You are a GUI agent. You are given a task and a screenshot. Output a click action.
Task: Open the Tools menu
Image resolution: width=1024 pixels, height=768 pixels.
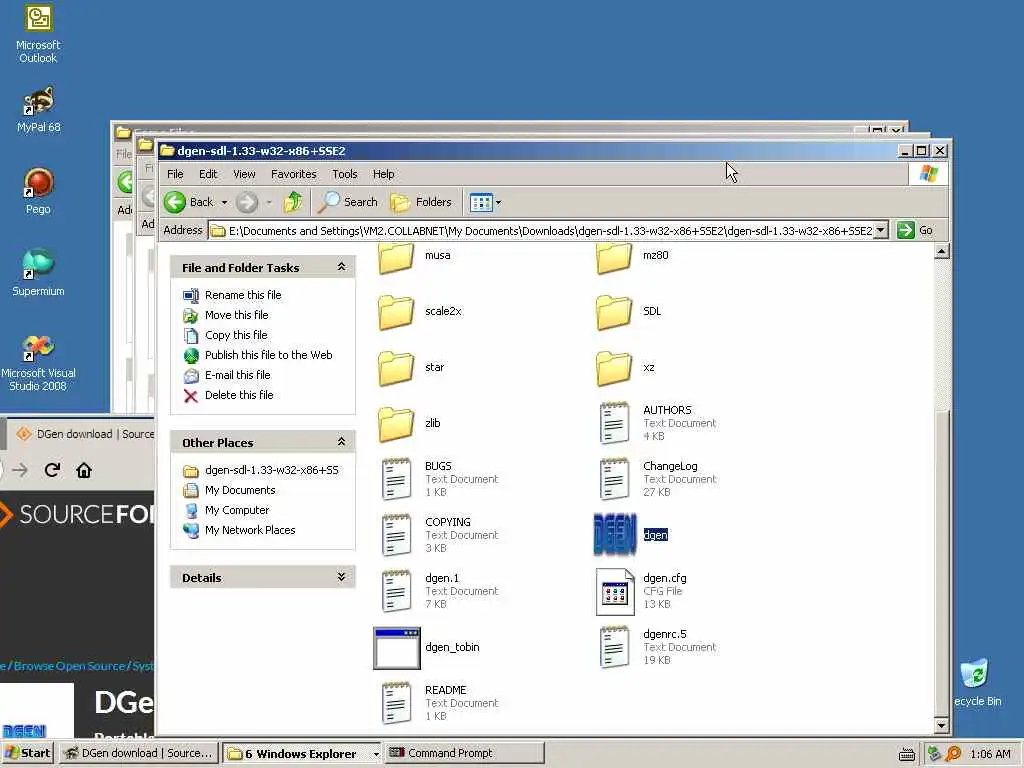tap(344, 174)
